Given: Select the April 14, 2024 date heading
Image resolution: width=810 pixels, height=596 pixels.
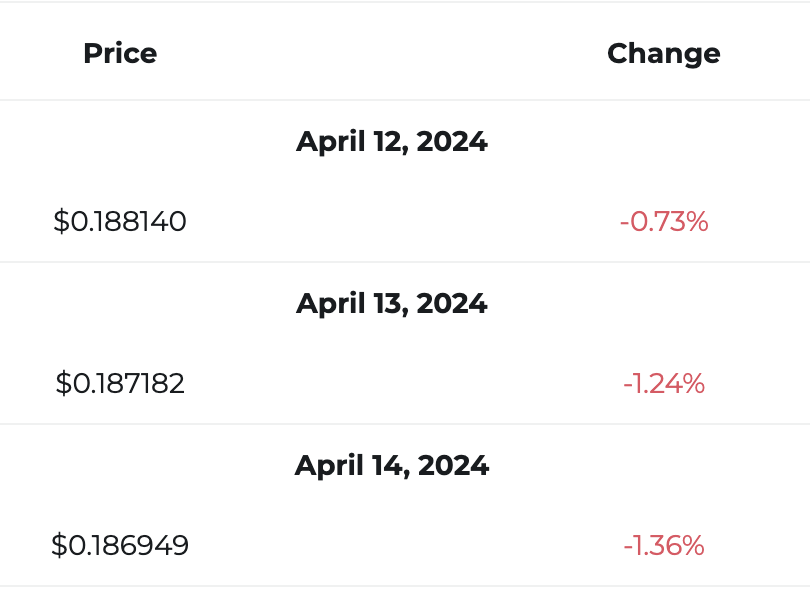Looking at the screenshot, I should 392,465.
